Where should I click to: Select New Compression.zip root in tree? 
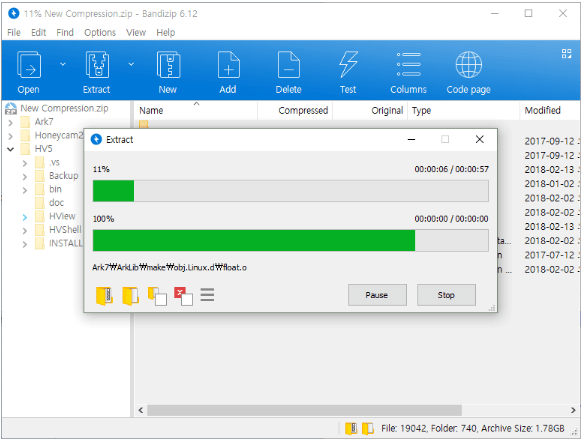64,108
